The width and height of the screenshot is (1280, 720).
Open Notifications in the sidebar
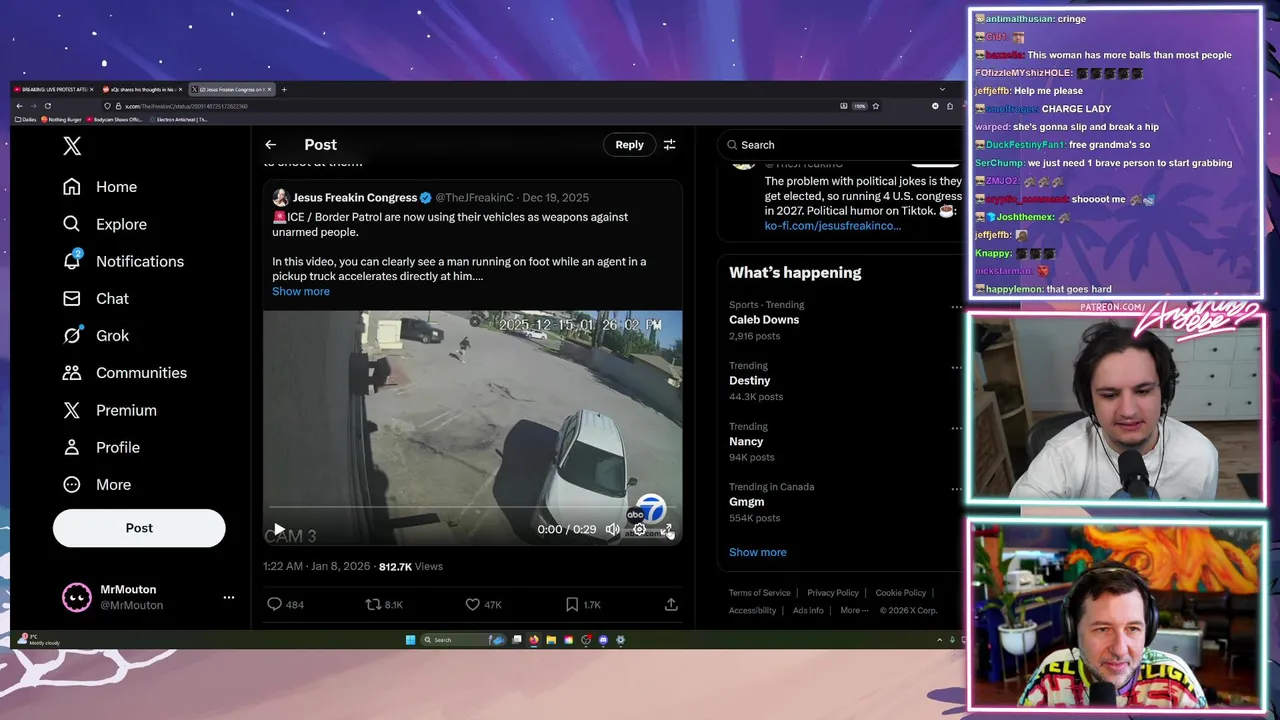[x=125, y=261]
